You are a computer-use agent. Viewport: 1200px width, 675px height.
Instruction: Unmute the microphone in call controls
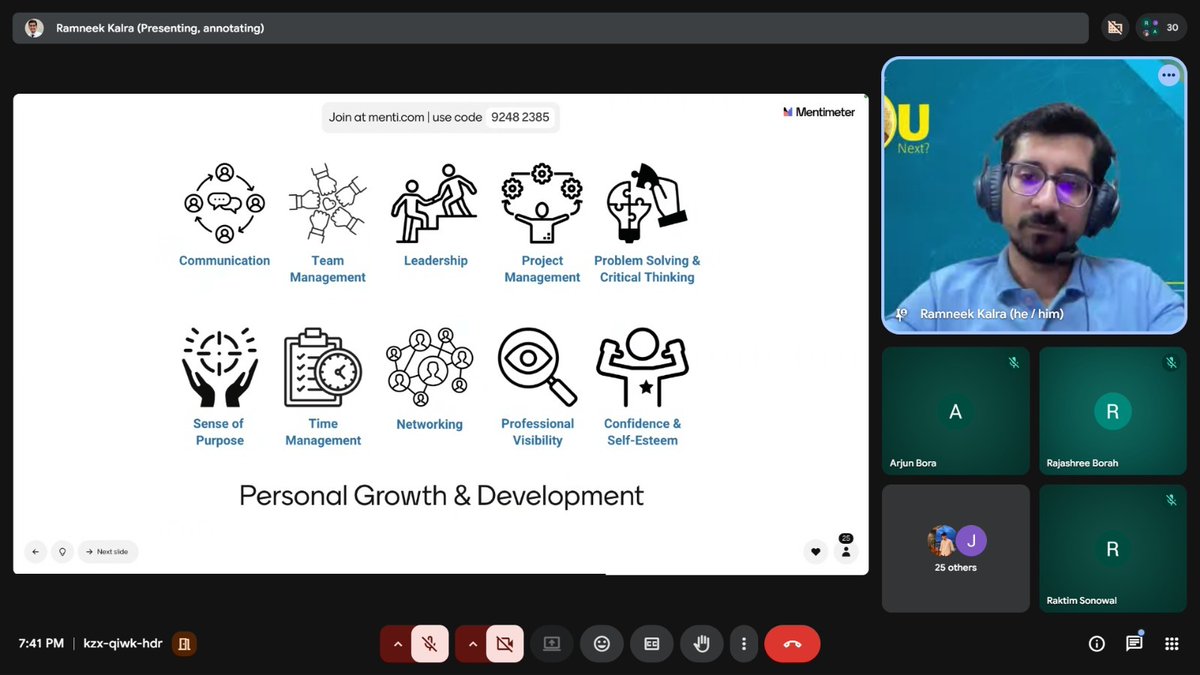[x=430, y=644]
